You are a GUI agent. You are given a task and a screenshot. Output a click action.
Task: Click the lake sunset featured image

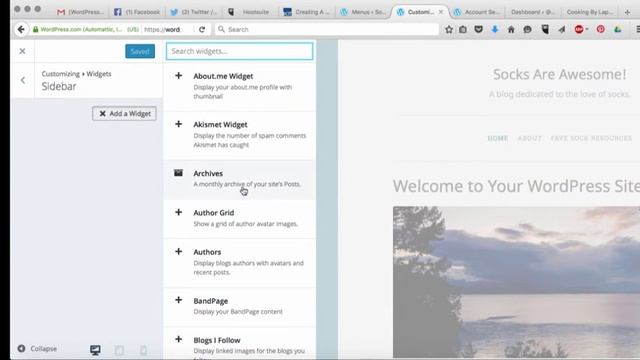pos(516,282)
